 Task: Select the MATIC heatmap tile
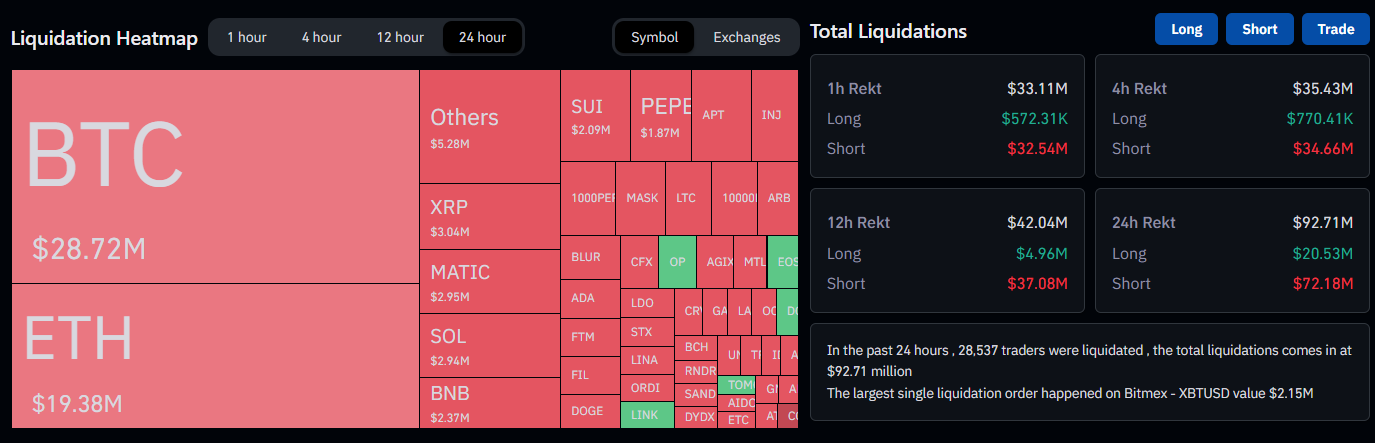(x=489, y=281)
